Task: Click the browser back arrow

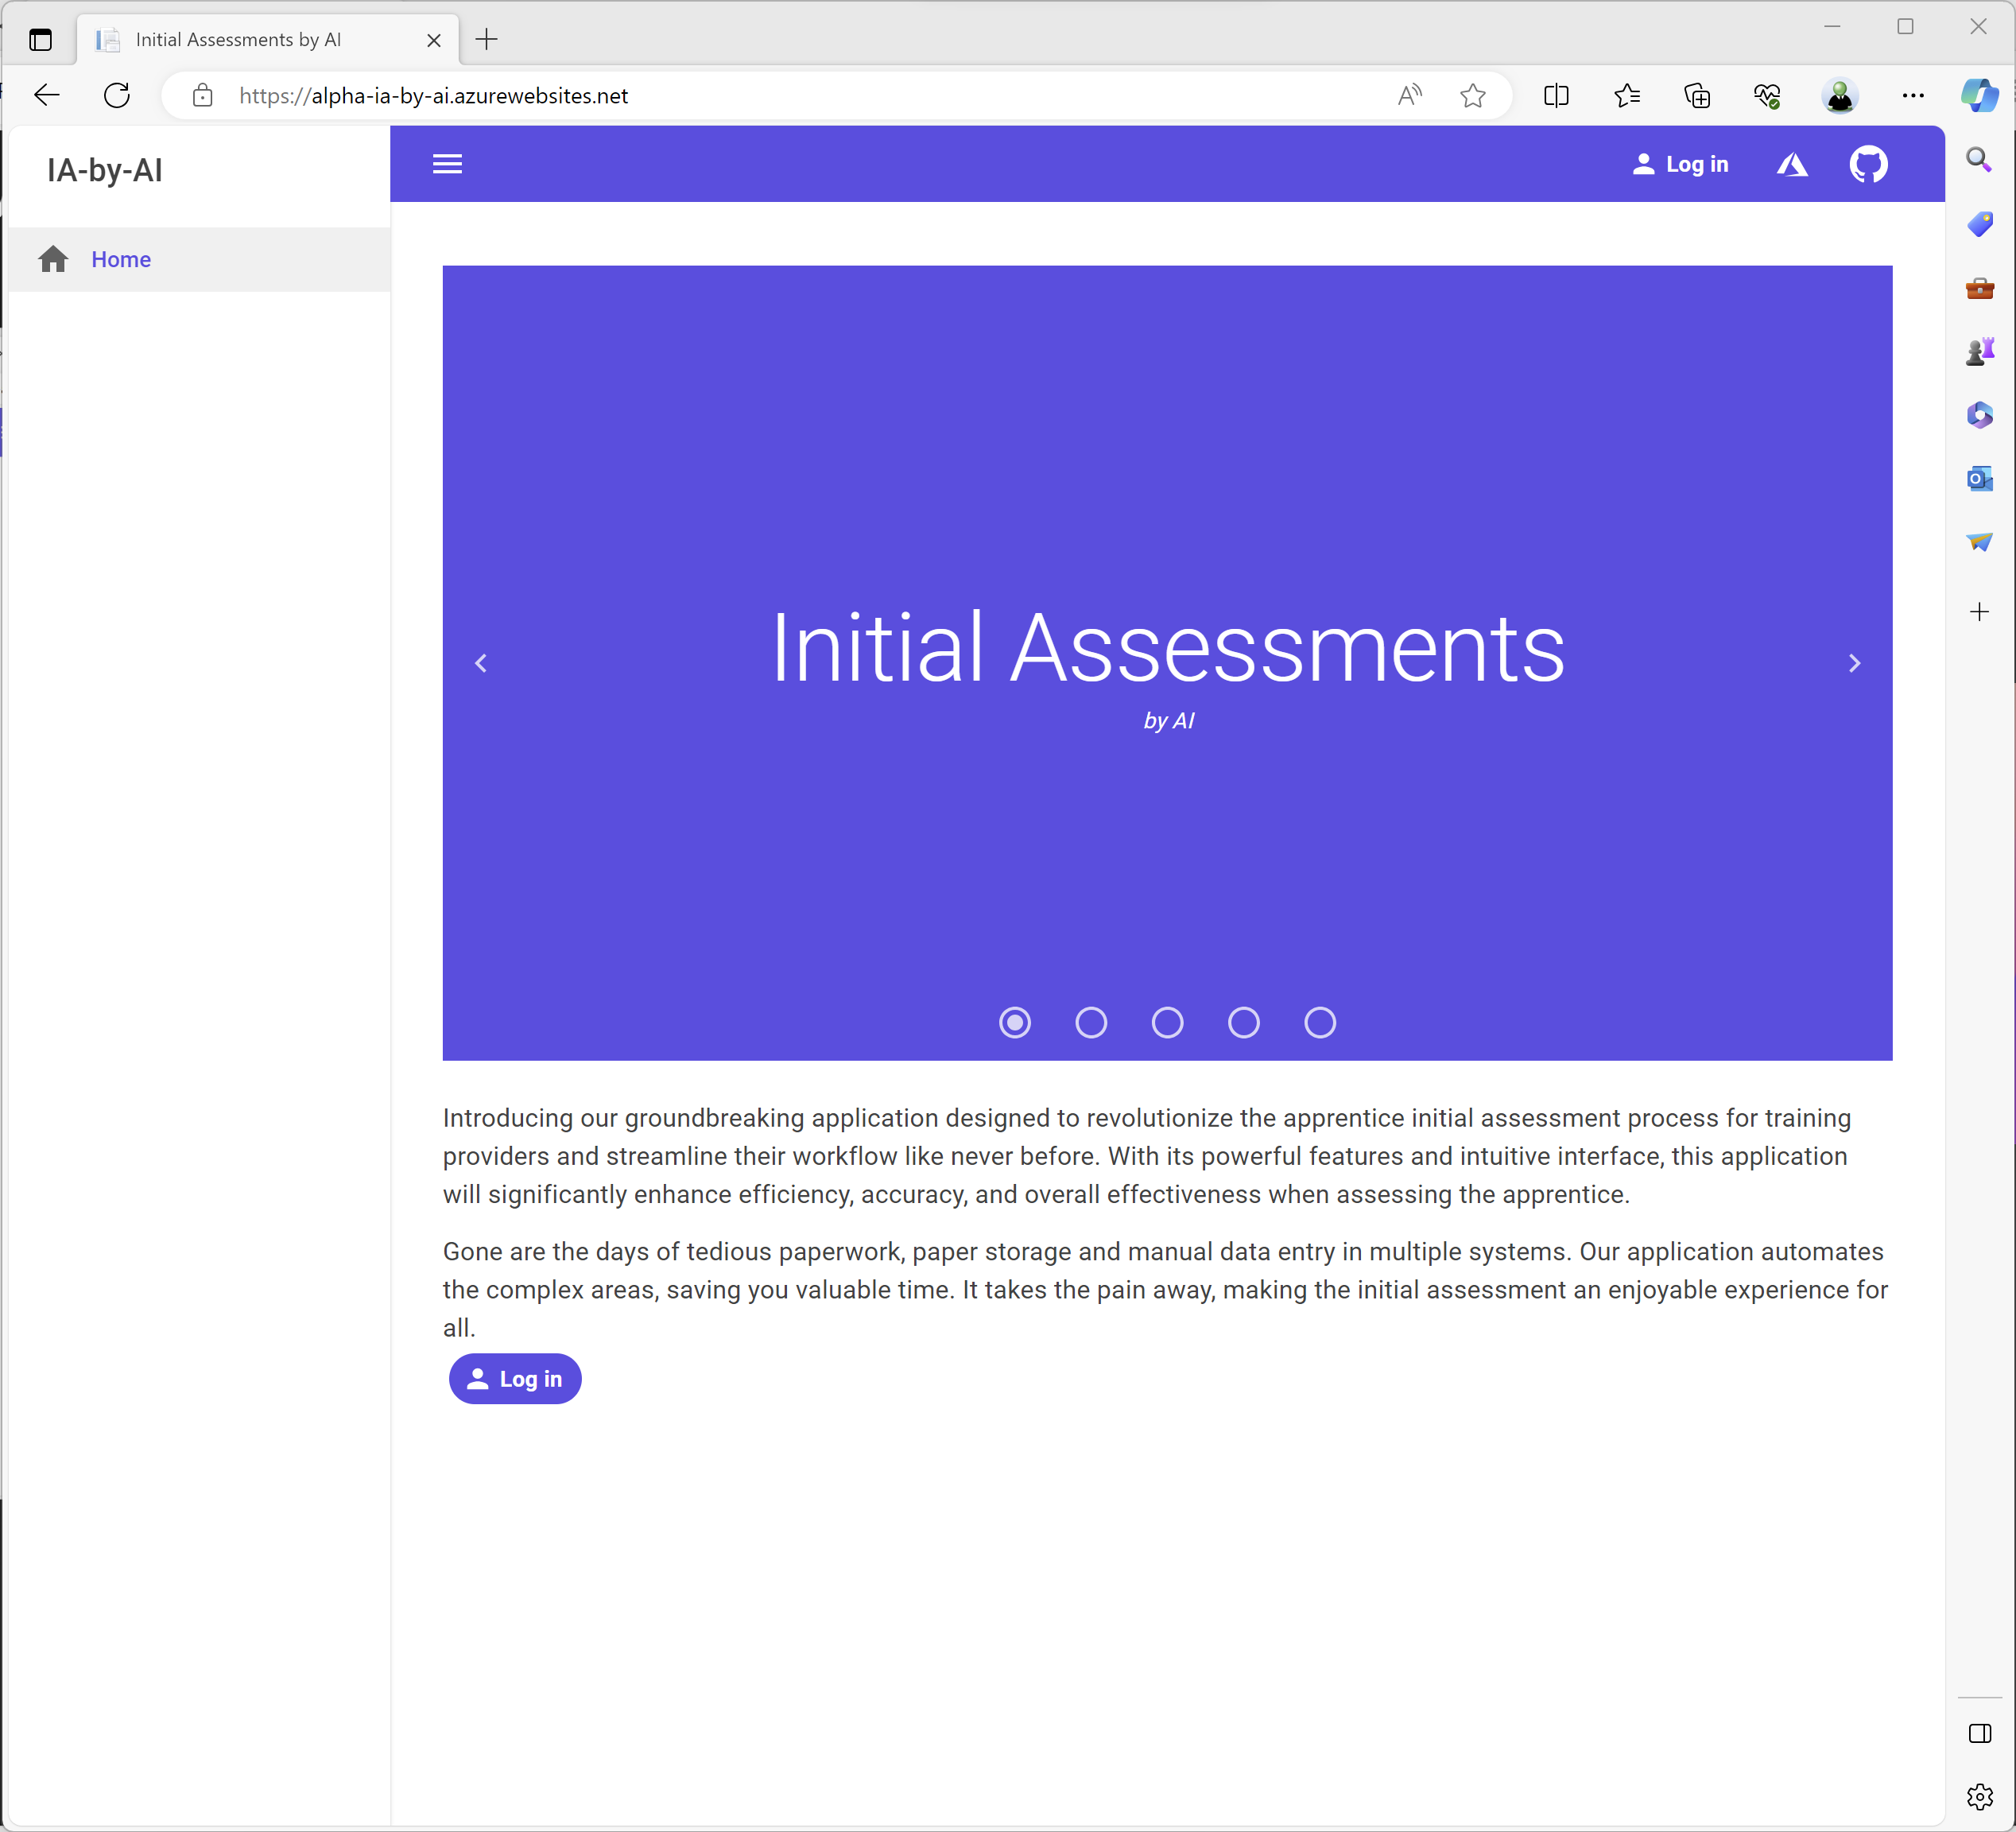Action: pos(47,95)
